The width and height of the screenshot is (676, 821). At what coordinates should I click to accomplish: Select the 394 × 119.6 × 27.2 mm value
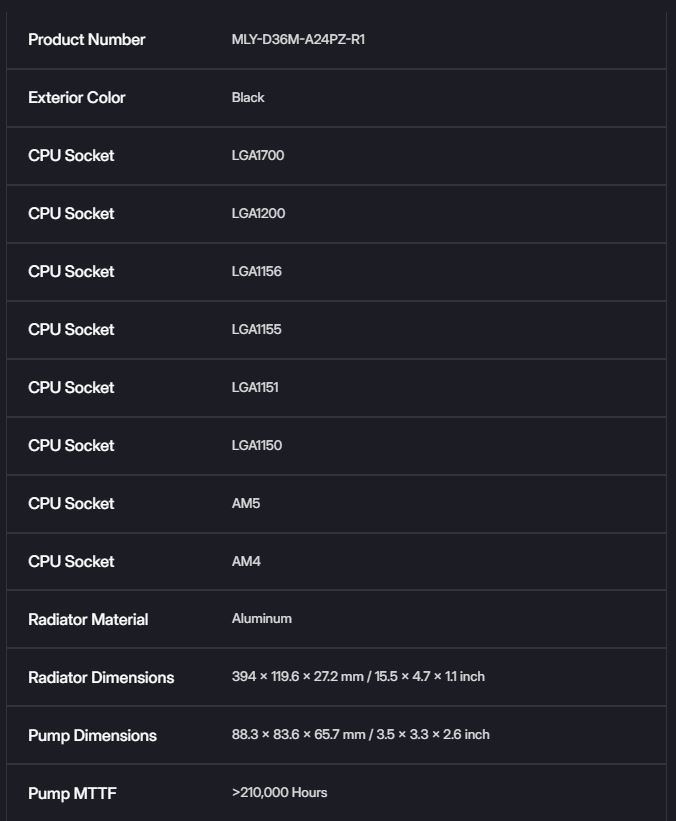pyautogui.click(x=297, y=676)
